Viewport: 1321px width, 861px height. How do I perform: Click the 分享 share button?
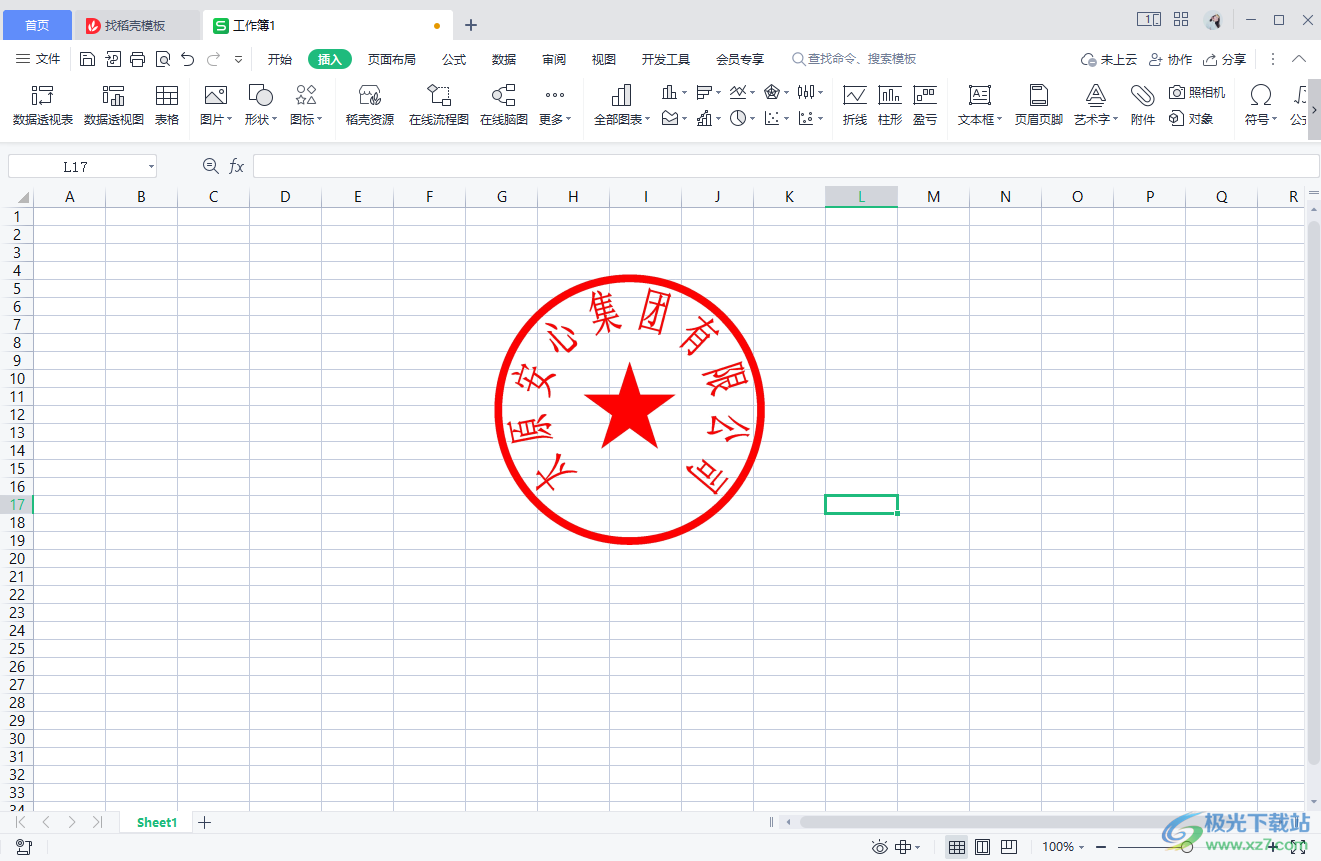[x=1225, y=59]
